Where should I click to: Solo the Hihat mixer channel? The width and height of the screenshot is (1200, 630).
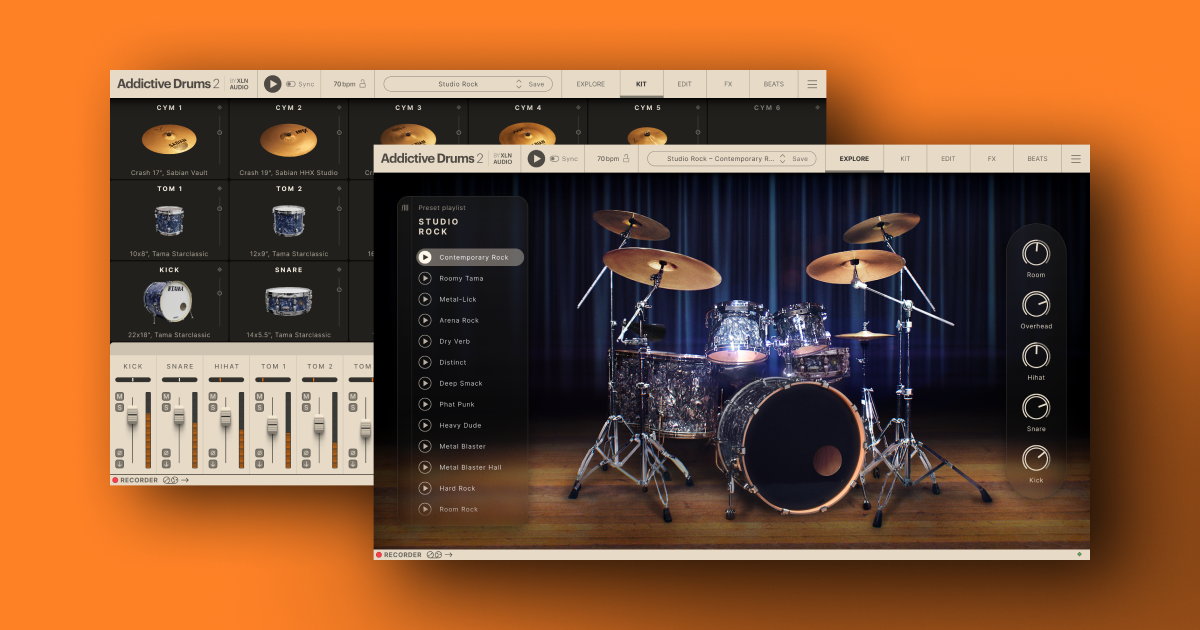[212, 407]
